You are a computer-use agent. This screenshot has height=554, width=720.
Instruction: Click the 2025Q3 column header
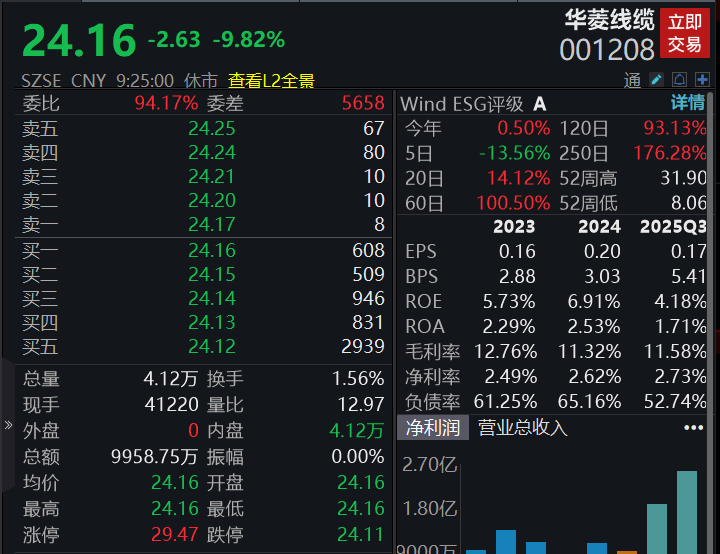[x=673, y=226]
